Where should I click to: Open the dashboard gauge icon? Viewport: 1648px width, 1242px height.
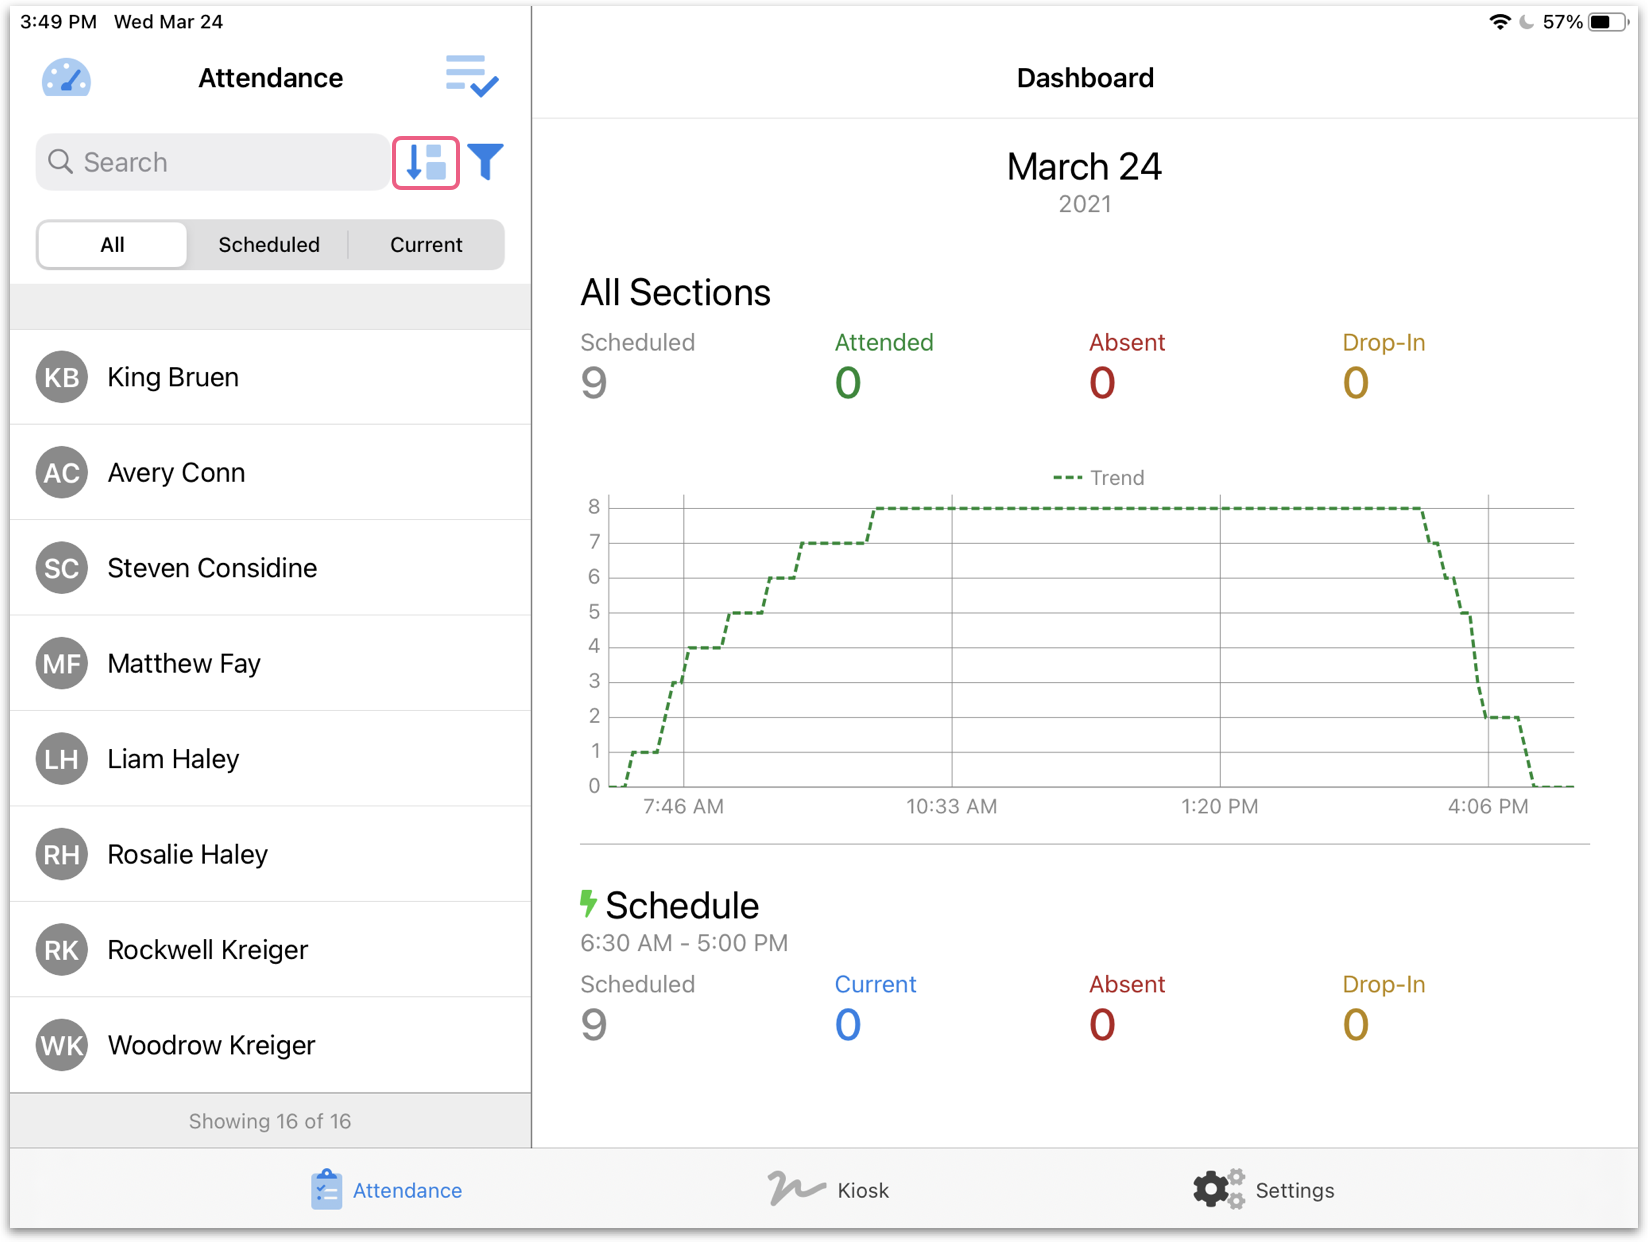tap(66, 78)
